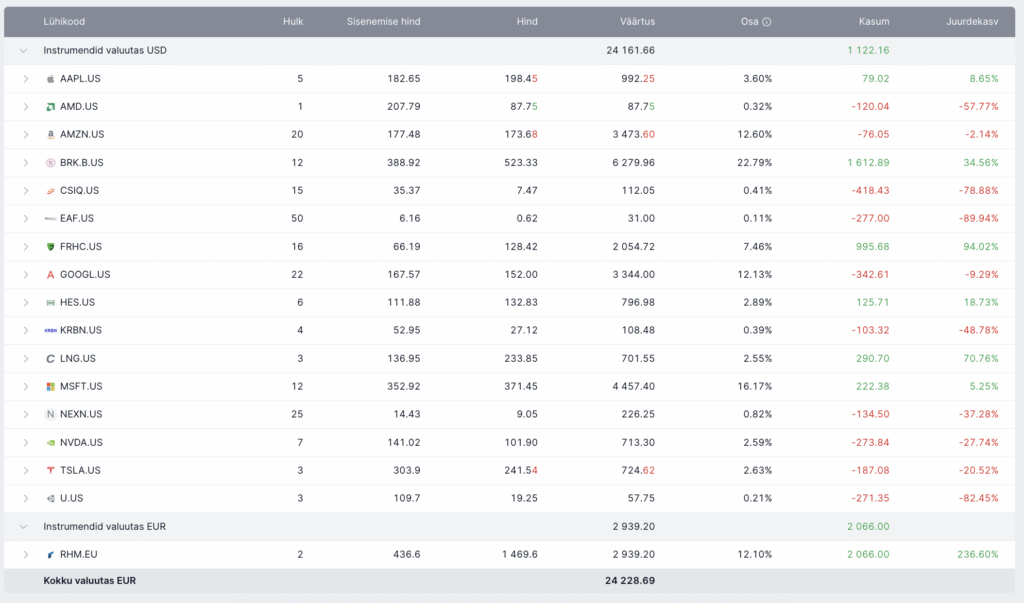Collapse the Instrumendid valuutas USD group
Viewport: 1024px width, 603px height.
point(24,50)
